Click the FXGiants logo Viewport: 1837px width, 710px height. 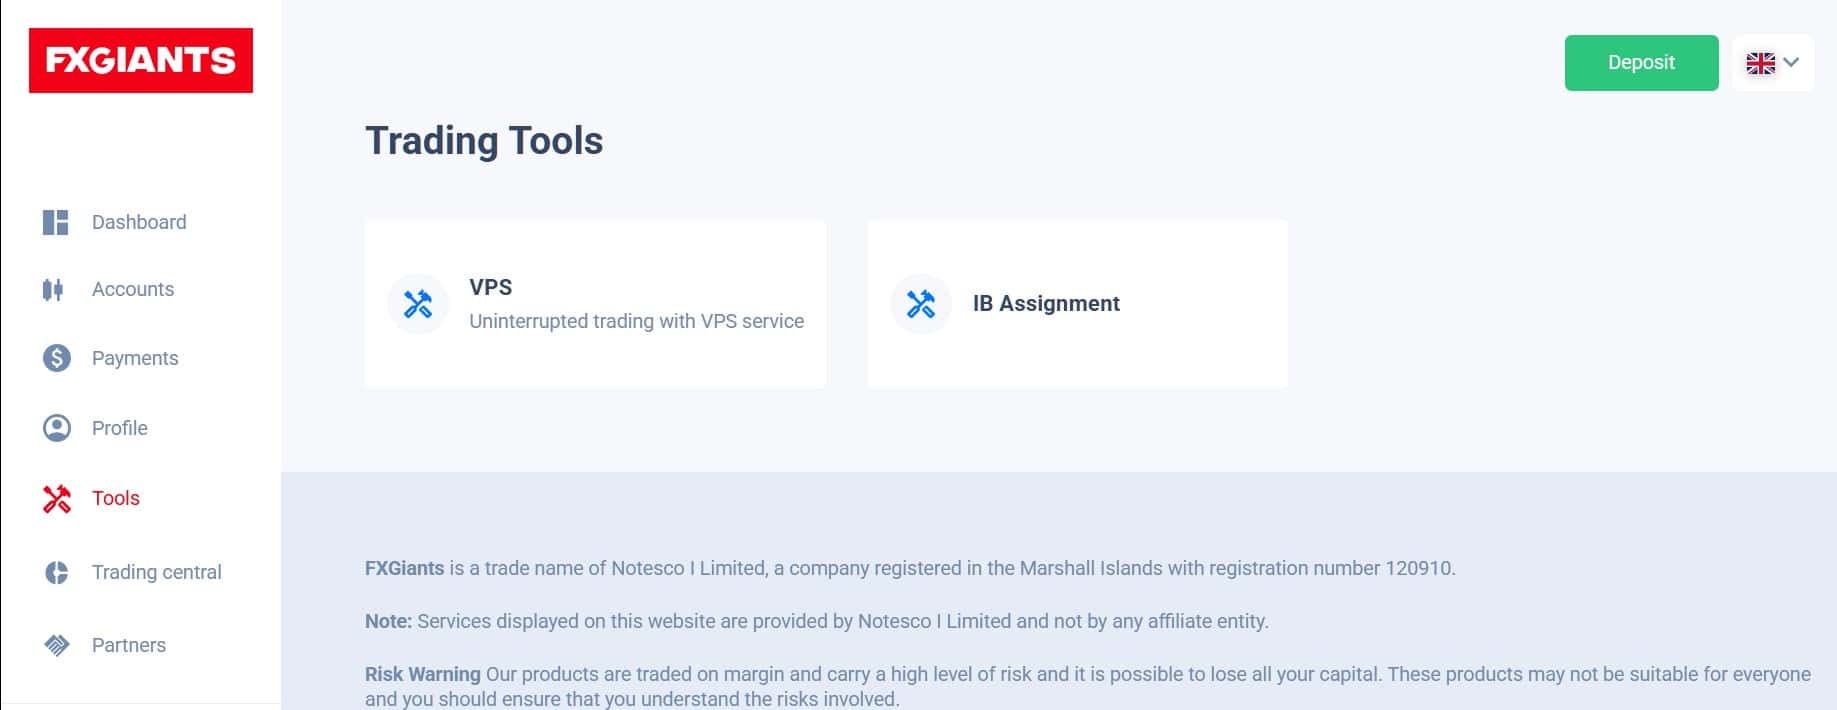[141, 61]
